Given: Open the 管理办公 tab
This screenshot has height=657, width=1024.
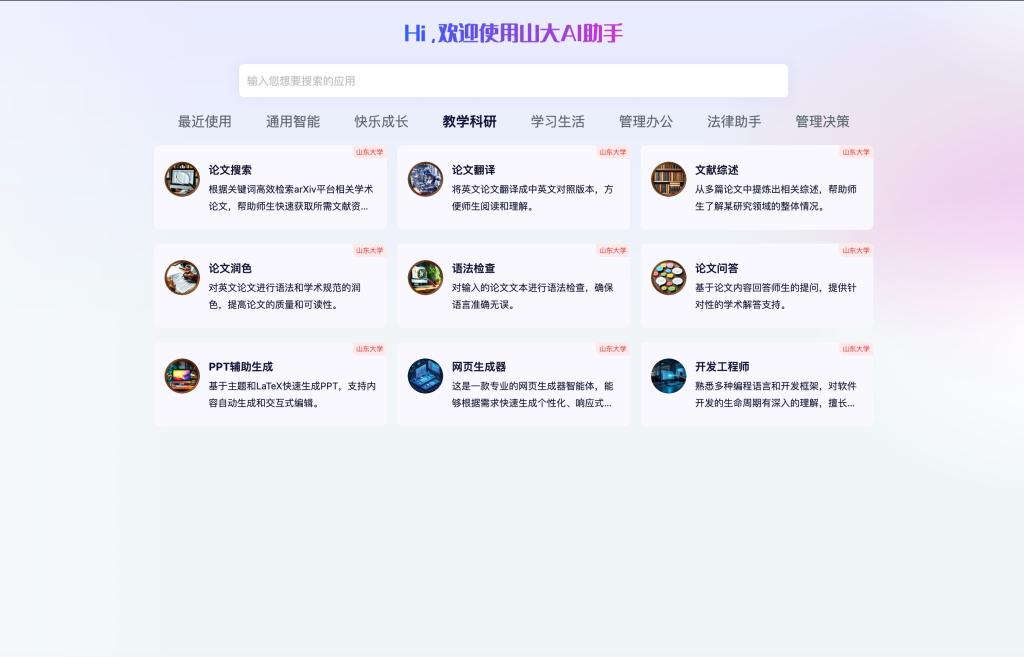Looking at the screenshot, I should click(x=646, y=121).
